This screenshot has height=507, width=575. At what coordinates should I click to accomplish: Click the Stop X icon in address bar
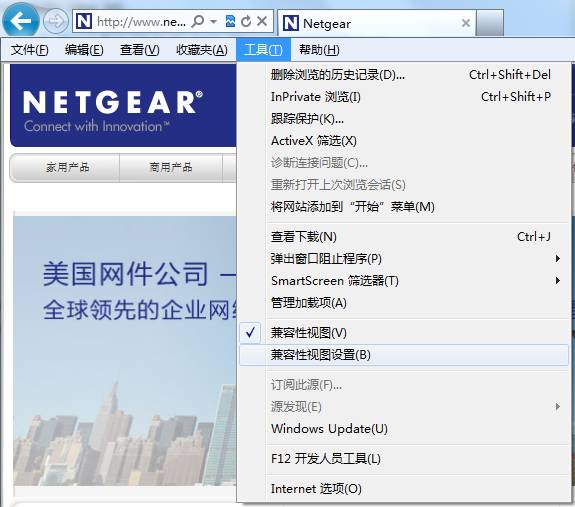coord(262,21)
